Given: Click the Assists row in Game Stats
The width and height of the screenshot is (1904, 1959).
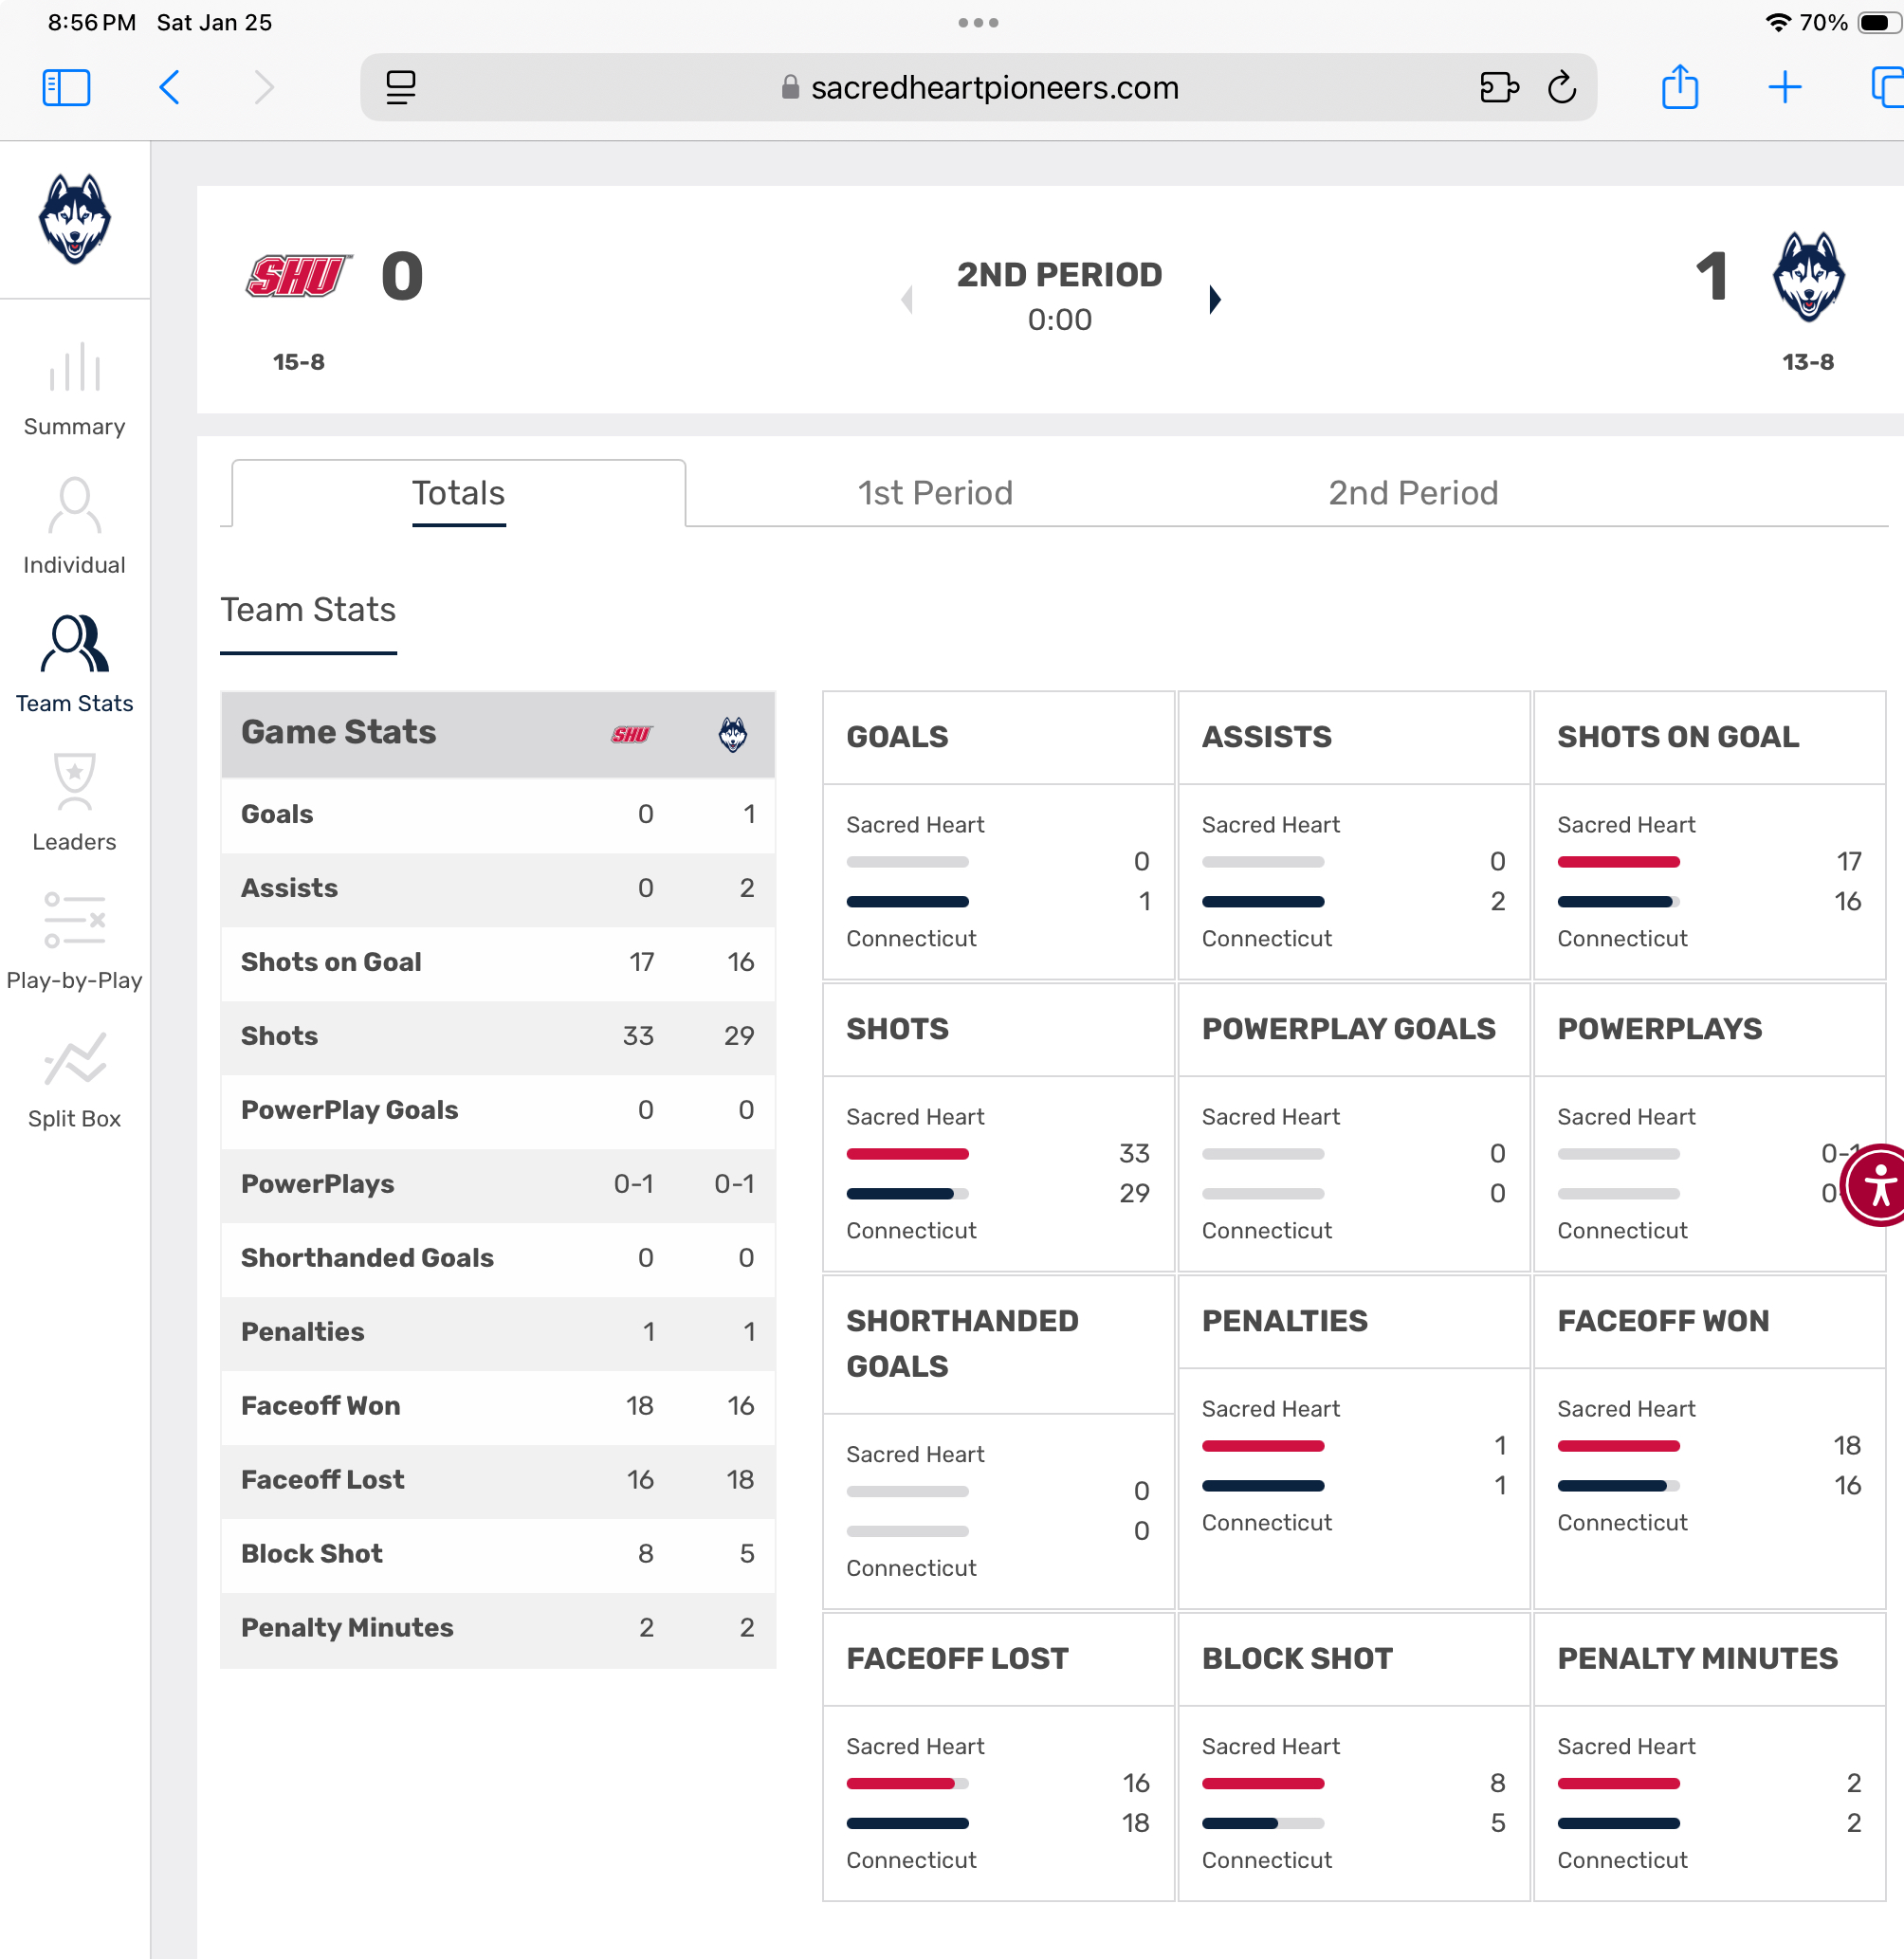Looking at the screenshot, I should 498,888.
